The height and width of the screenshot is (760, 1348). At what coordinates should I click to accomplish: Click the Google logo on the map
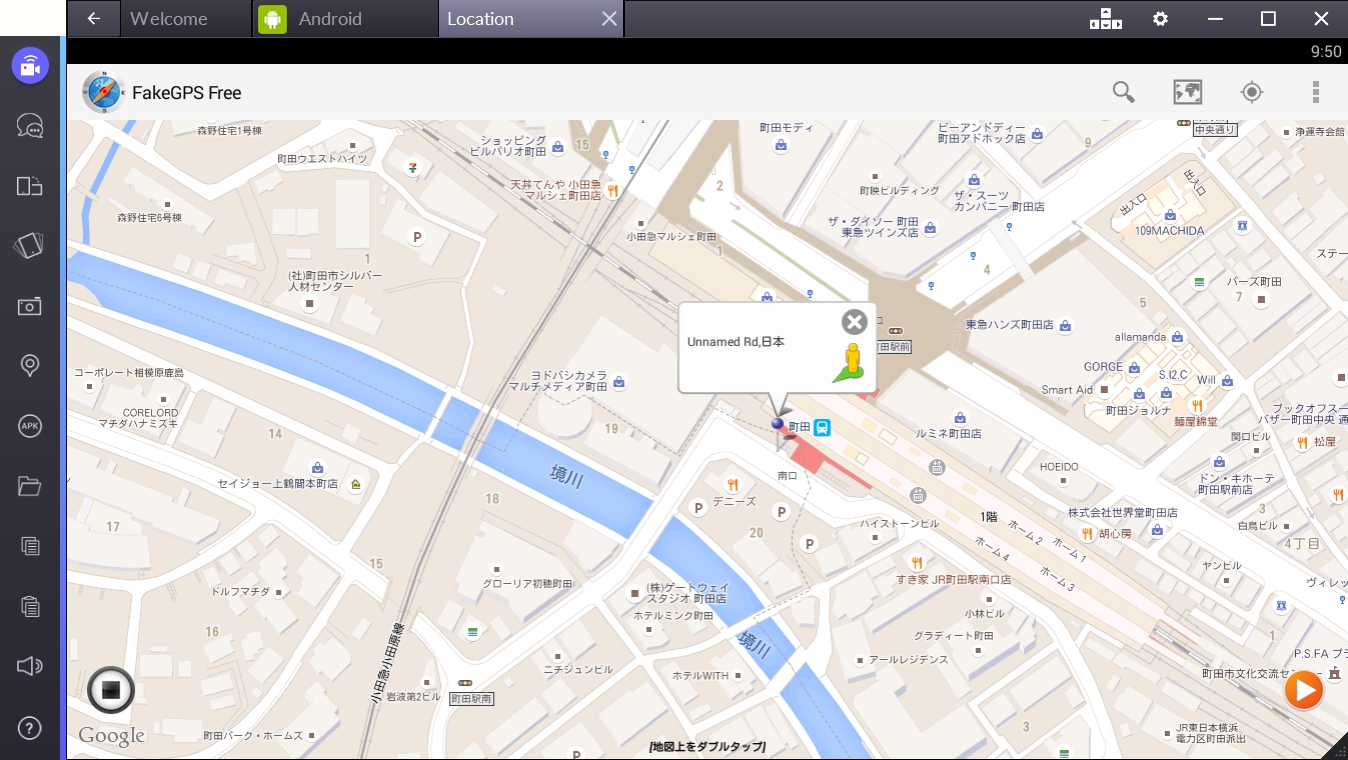(112, 736)
